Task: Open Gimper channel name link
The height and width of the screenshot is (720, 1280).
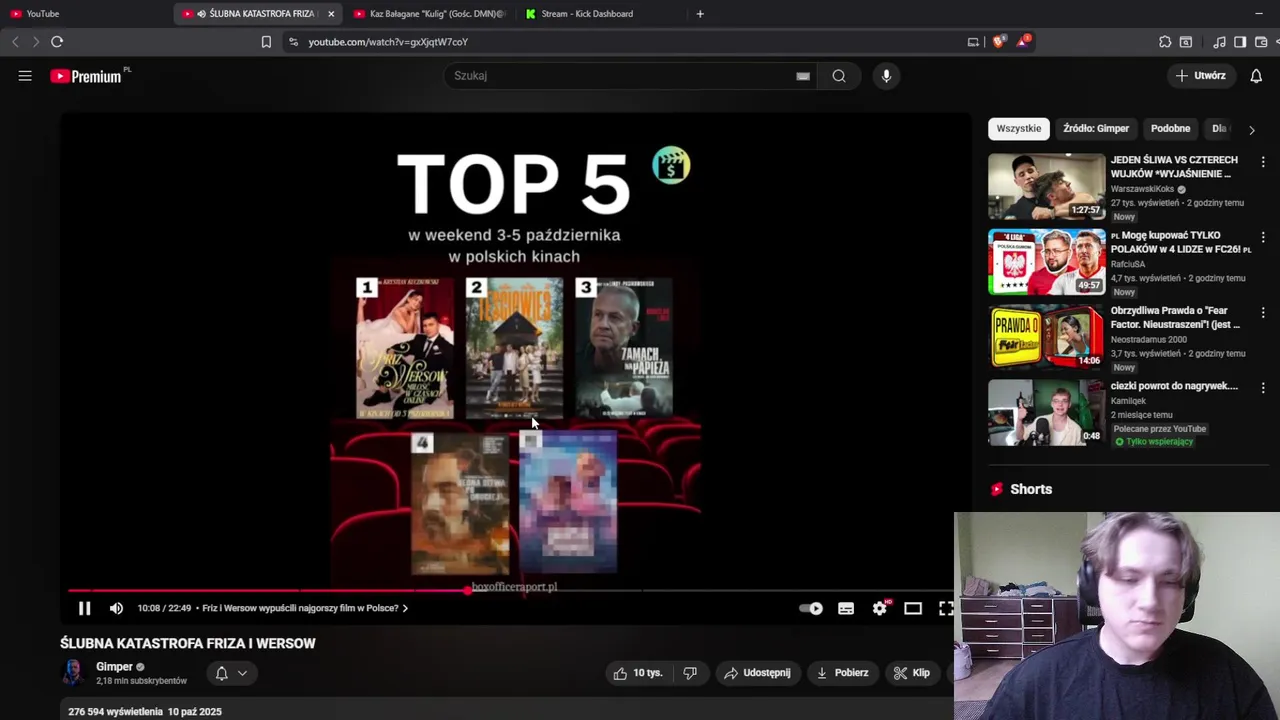Action: tap(114, 667)
